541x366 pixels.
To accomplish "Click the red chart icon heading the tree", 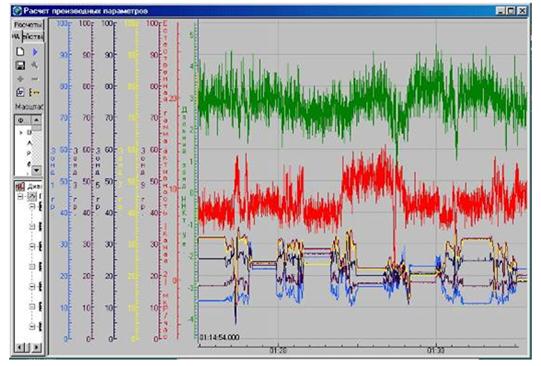I will pos(20,187).
